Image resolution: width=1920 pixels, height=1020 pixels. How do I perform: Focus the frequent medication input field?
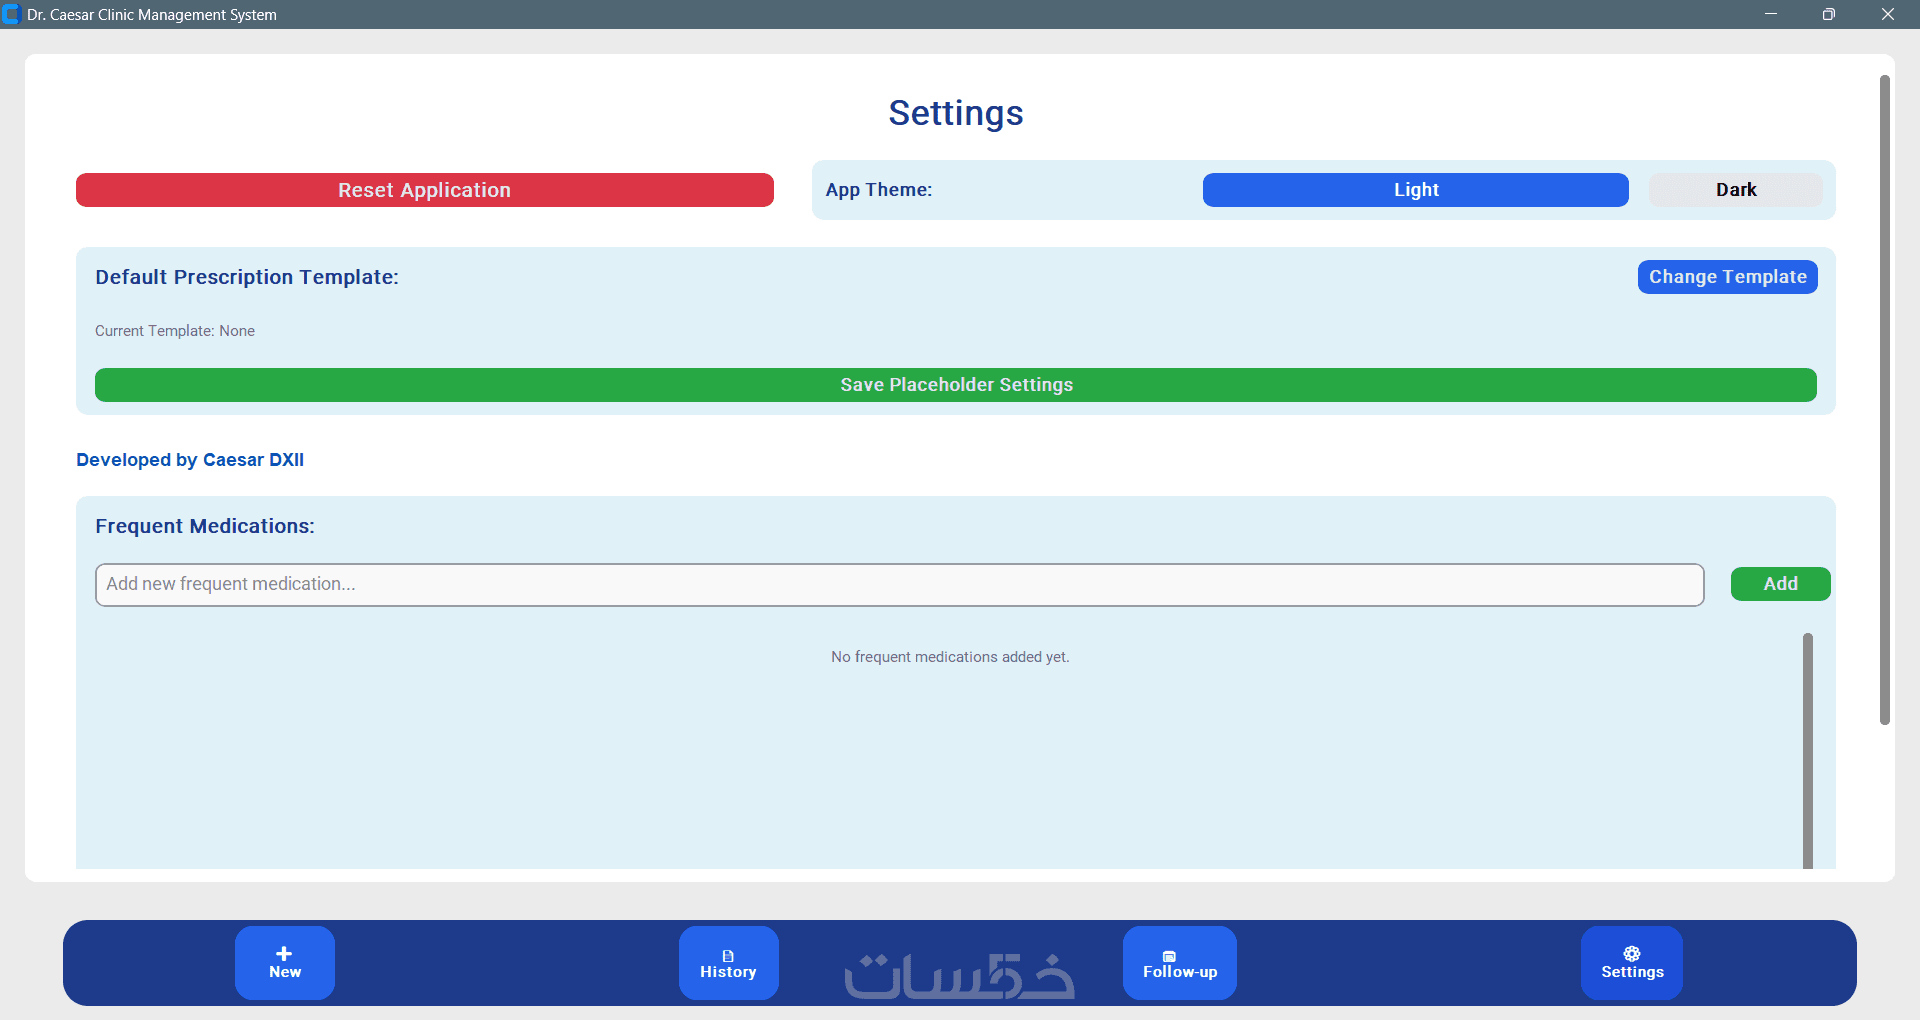pyautogui.click(x=900, y=585)
